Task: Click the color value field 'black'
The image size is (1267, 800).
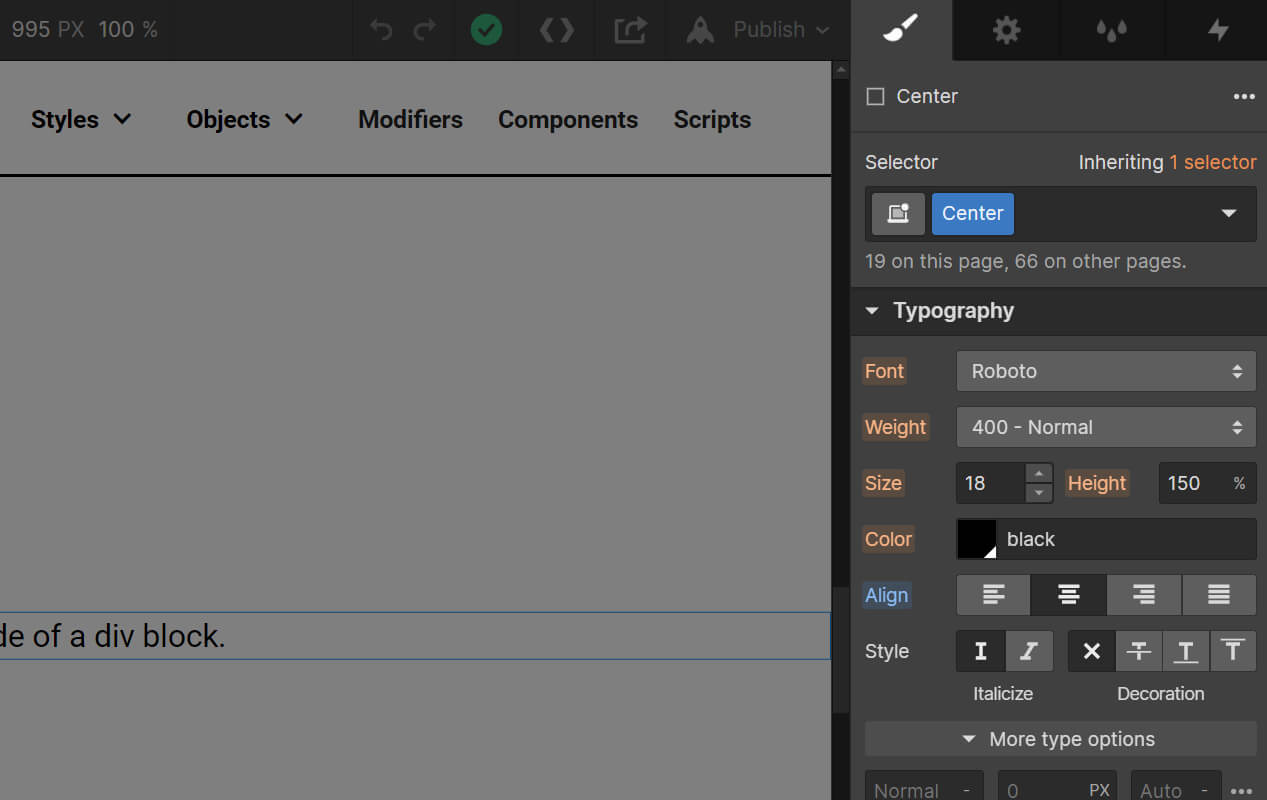Action: [x=1128, y=539]
